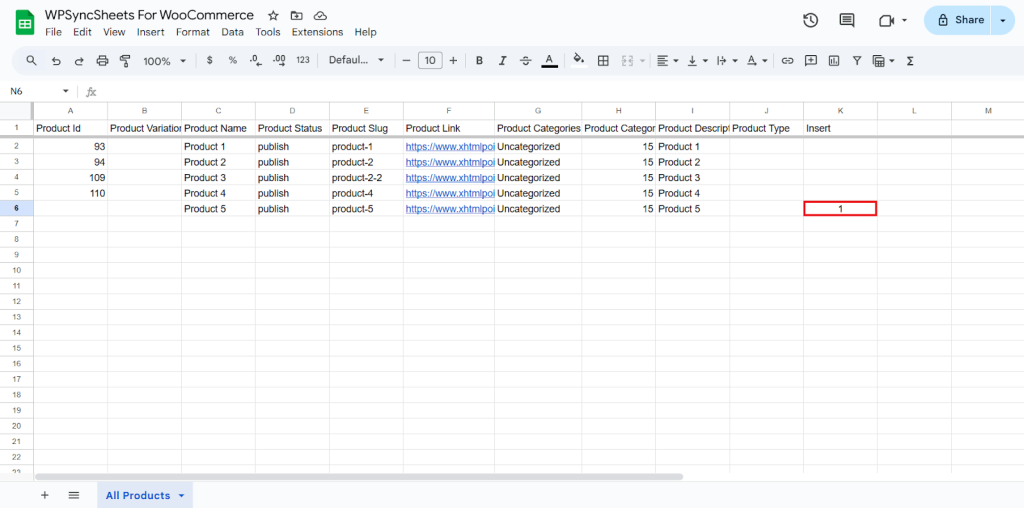Open vertical align dropdown
Screen dimensions: 1024x508
[697, 61]
